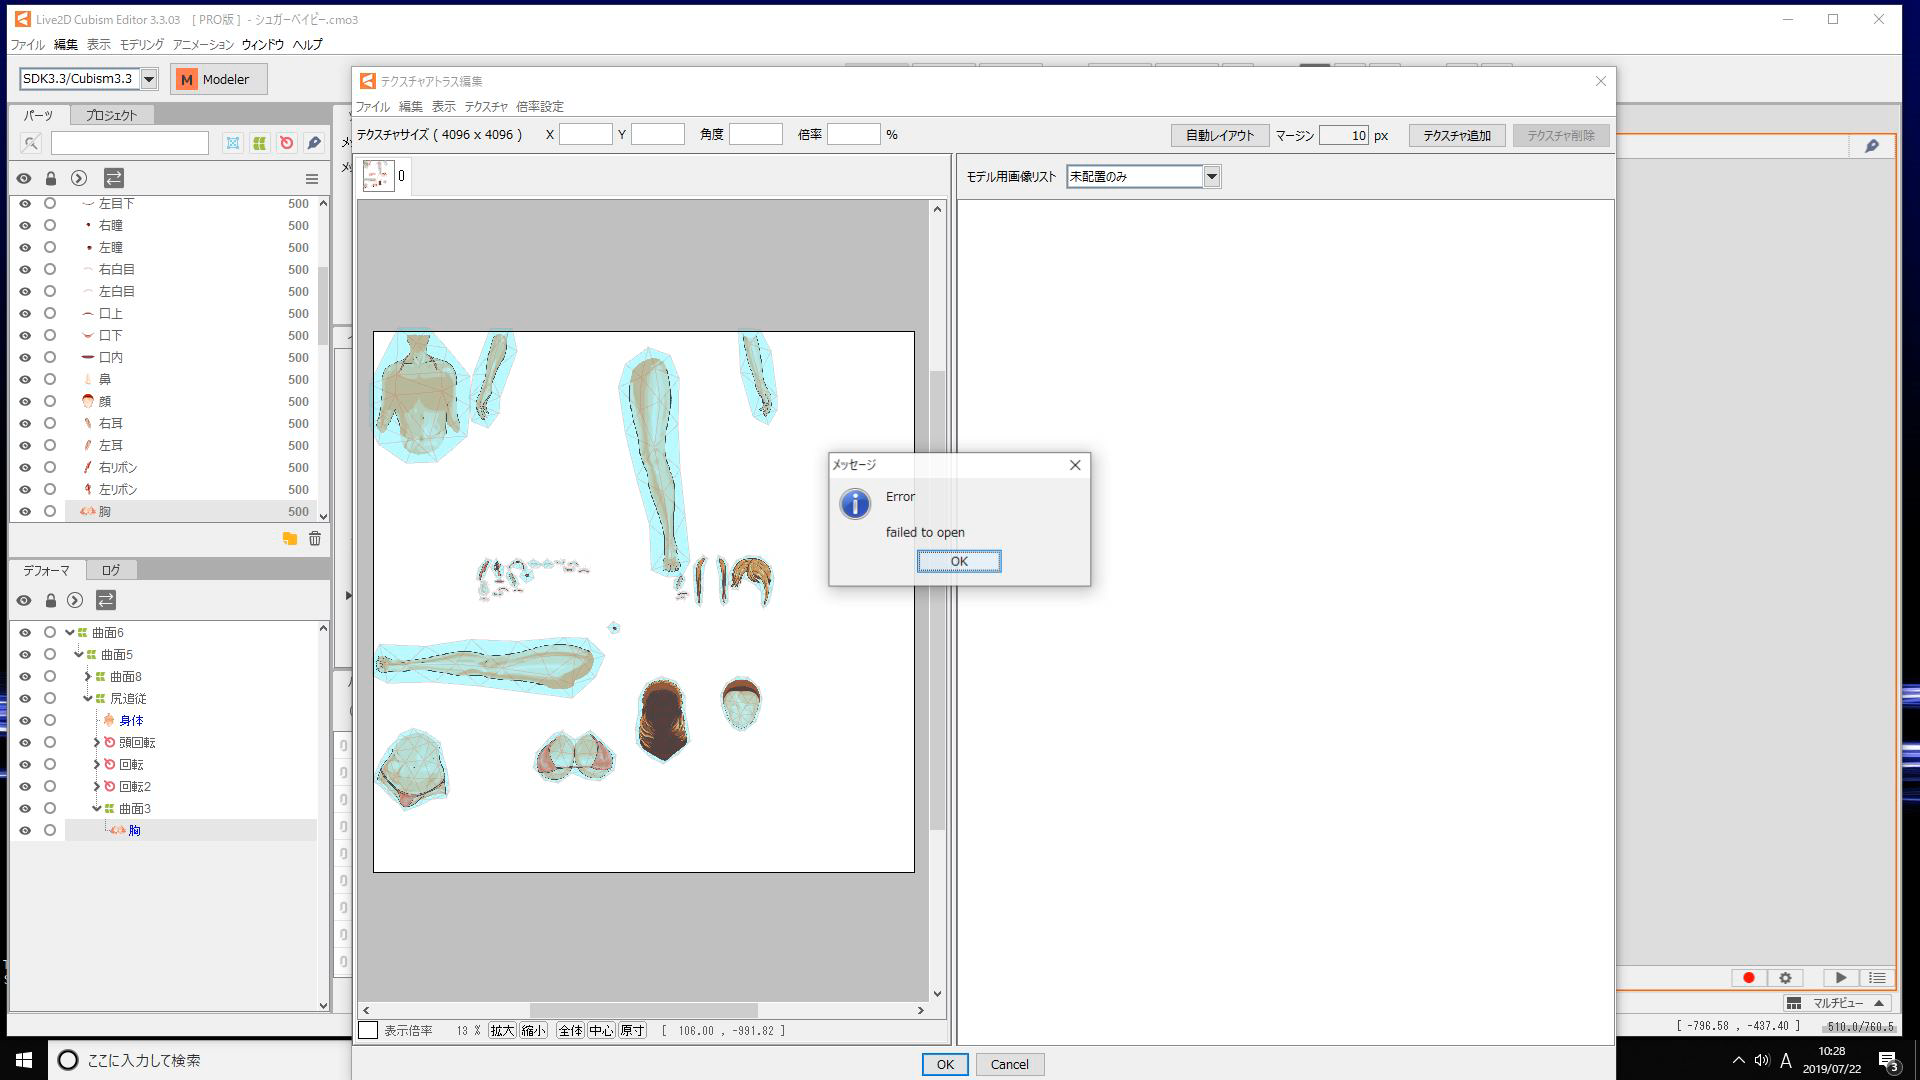Toggle visibility eye for 口上 part
The height and width of the screenshot is (1080, 1920).
[25, 313]
